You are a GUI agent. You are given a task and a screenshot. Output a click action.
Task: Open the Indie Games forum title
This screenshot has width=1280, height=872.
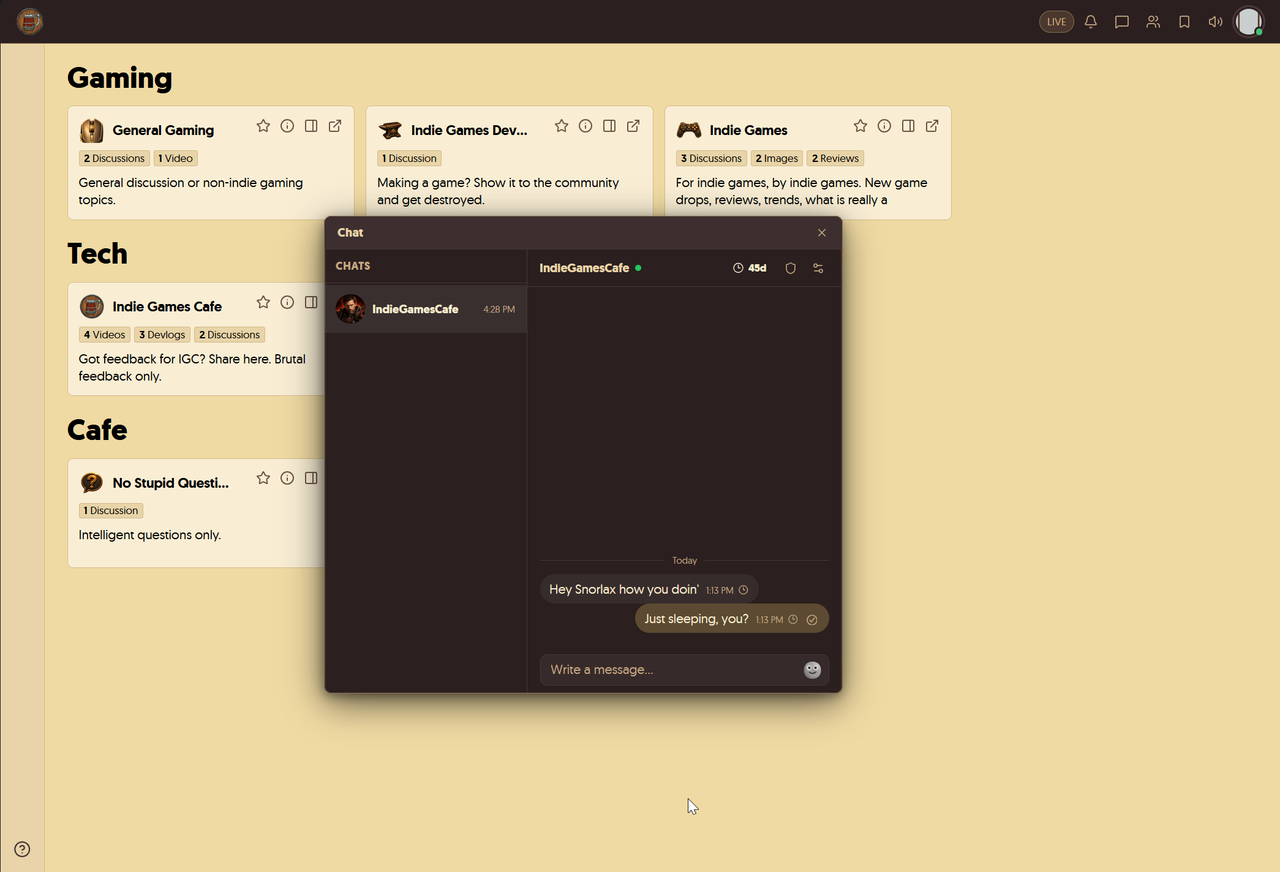(x=748, y=130)
